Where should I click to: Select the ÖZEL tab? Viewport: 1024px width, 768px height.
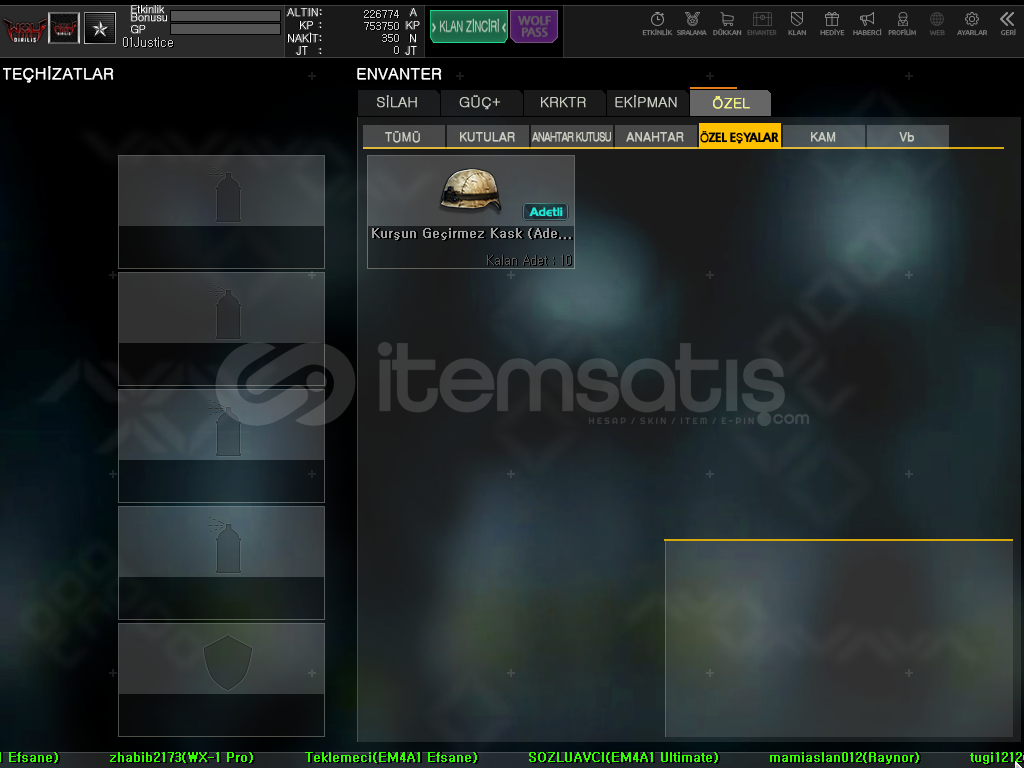click(x=731, y=103)
